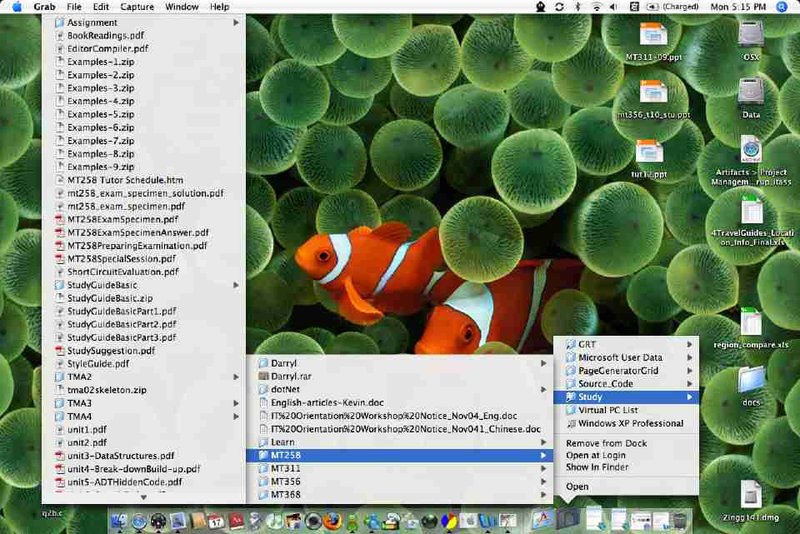800x534 pixels.
Task: Open the Window menu
Action: click(x=182, y=7)
